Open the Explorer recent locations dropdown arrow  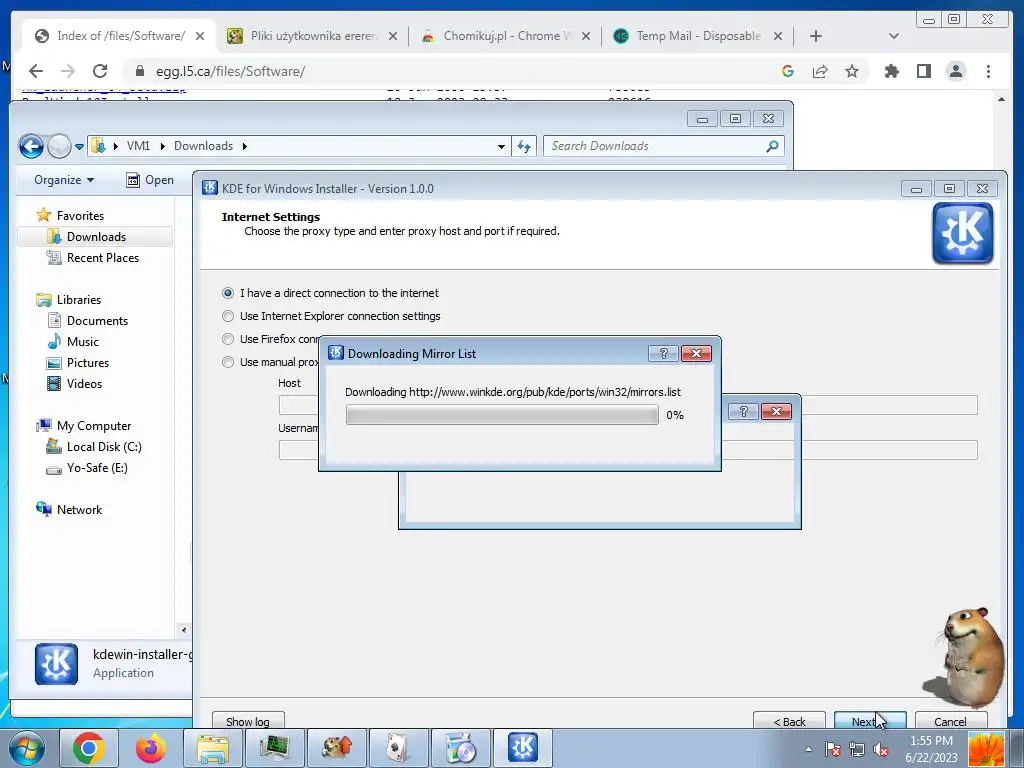[79, 147]
